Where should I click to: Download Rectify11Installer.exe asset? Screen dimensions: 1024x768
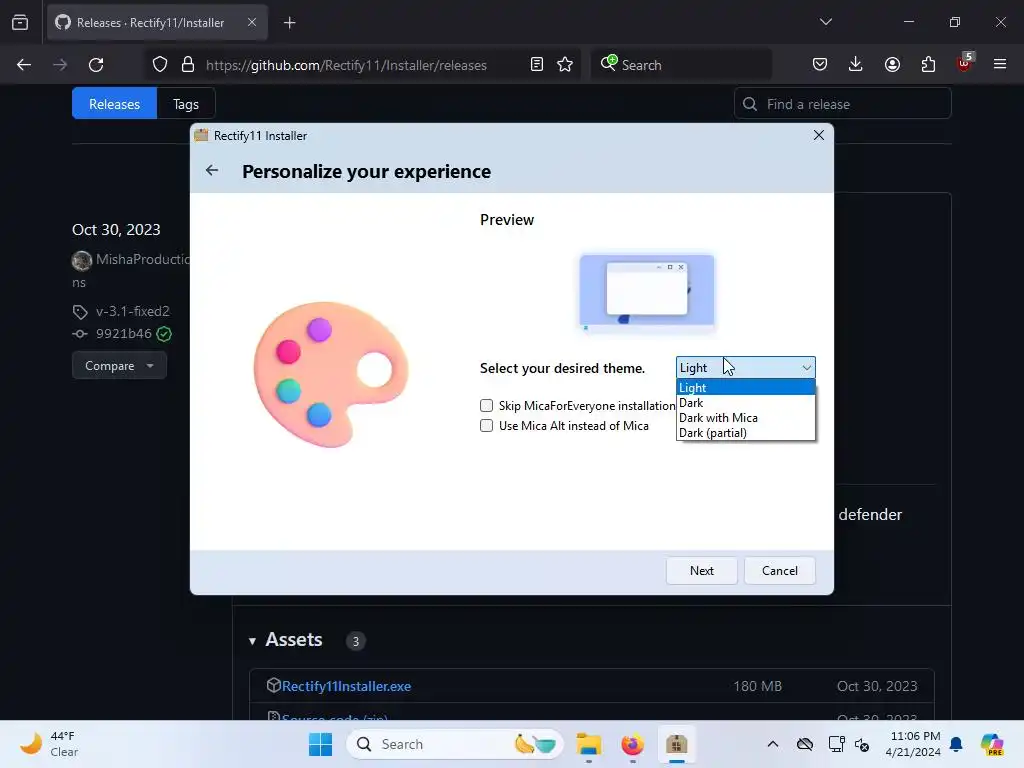coord(346,686)
